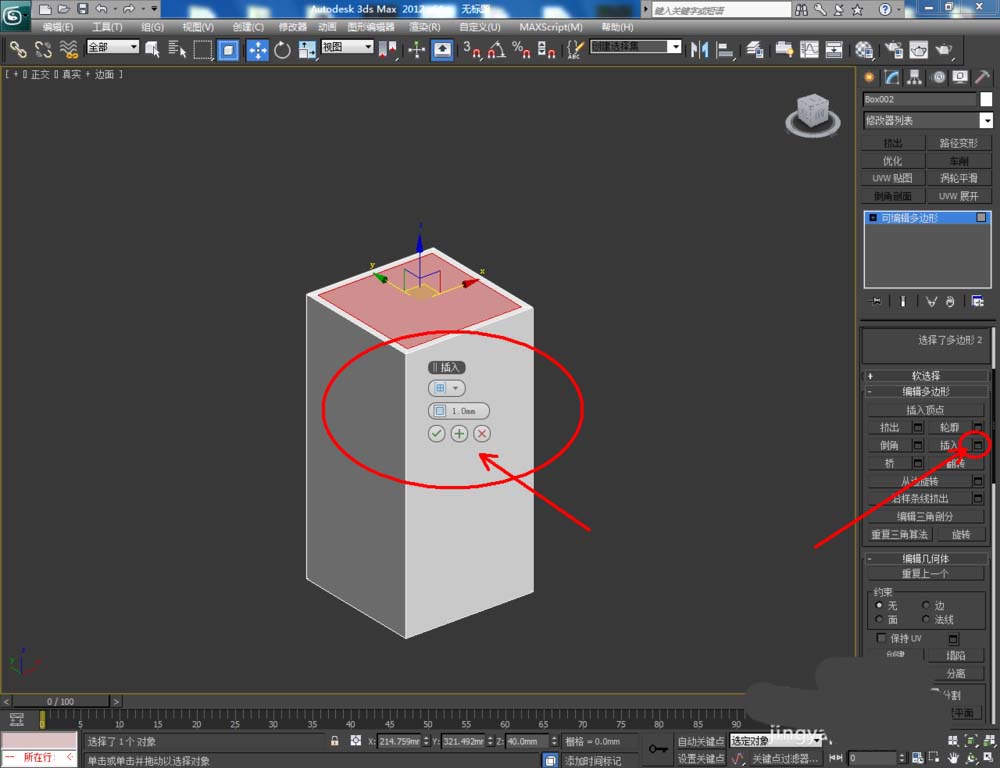Cancel inset with the red X button
The height and width of the screenshot is (768, 1000).
click(x=482, y=433)
